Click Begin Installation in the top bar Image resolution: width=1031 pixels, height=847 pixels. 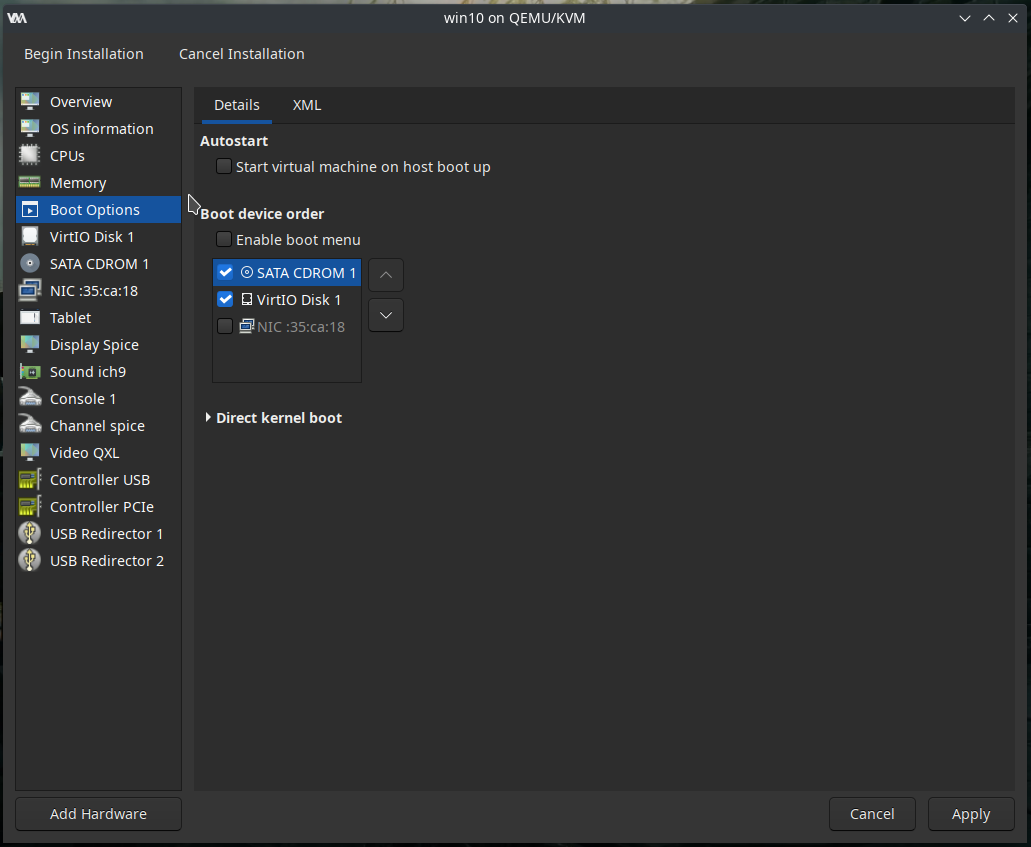click(x=84, y=54)
